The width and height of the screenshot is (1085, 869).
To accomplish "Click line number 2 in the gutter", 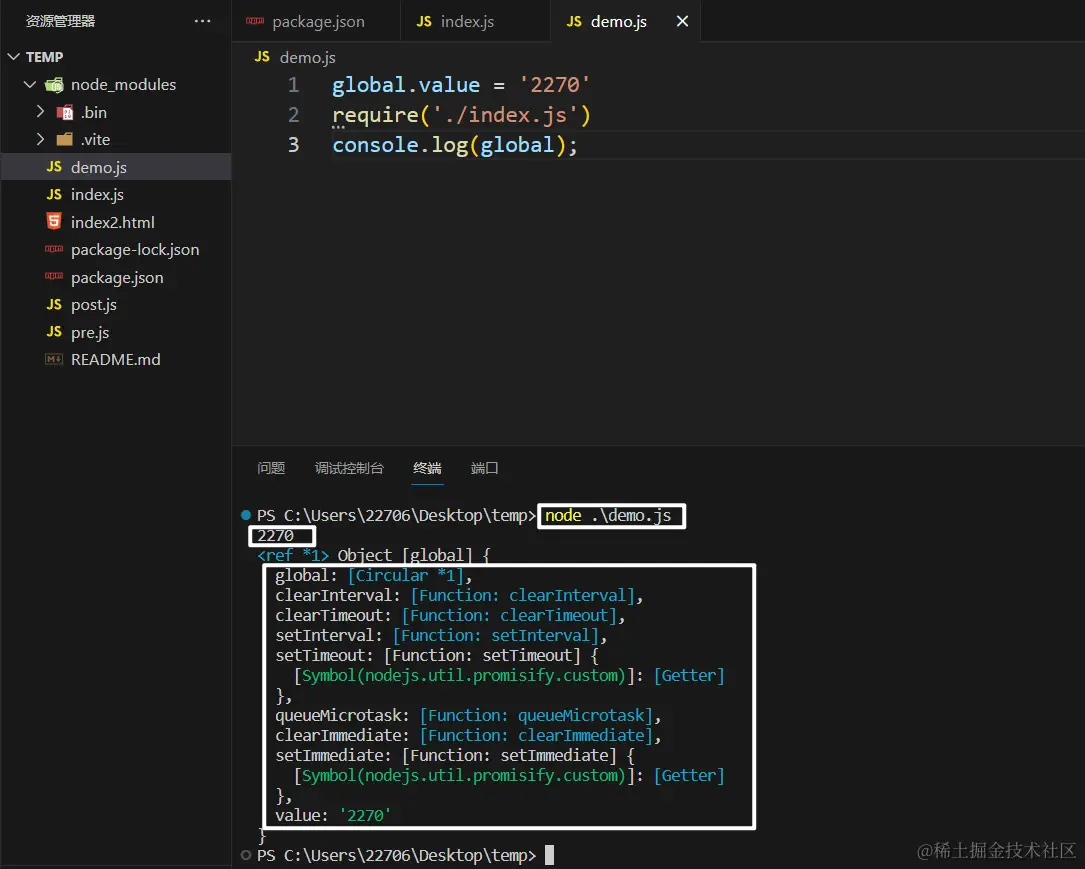I will (x=293, y=114).
